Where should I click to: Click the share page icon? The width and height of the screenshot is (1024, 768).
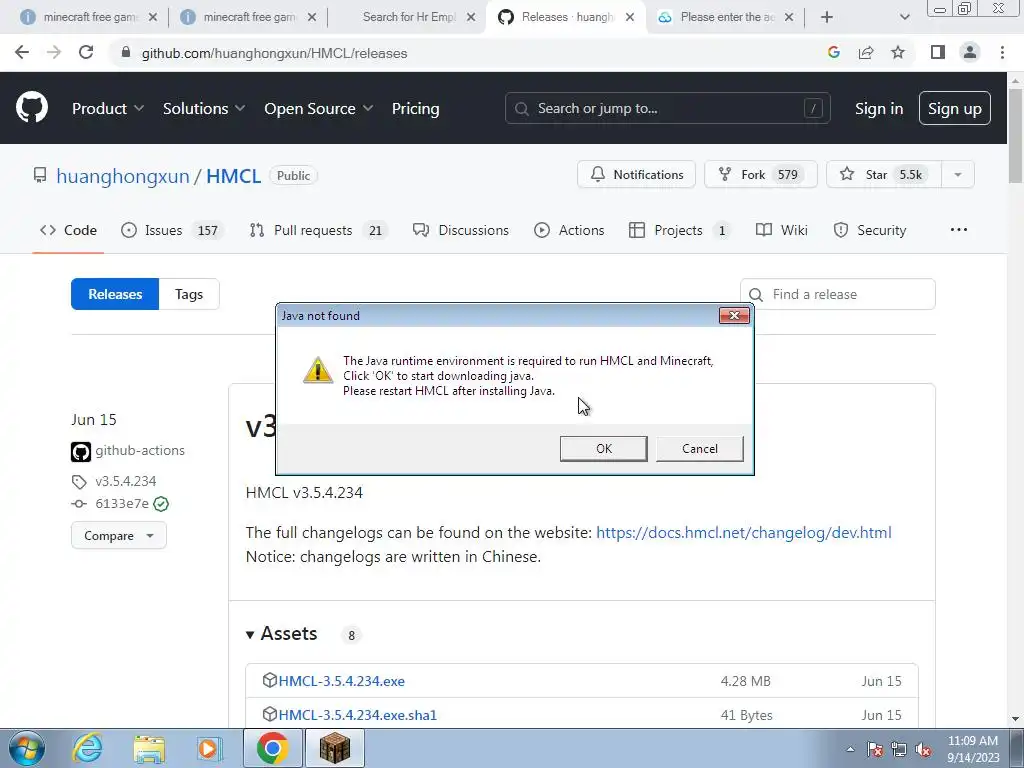(866, 53)
